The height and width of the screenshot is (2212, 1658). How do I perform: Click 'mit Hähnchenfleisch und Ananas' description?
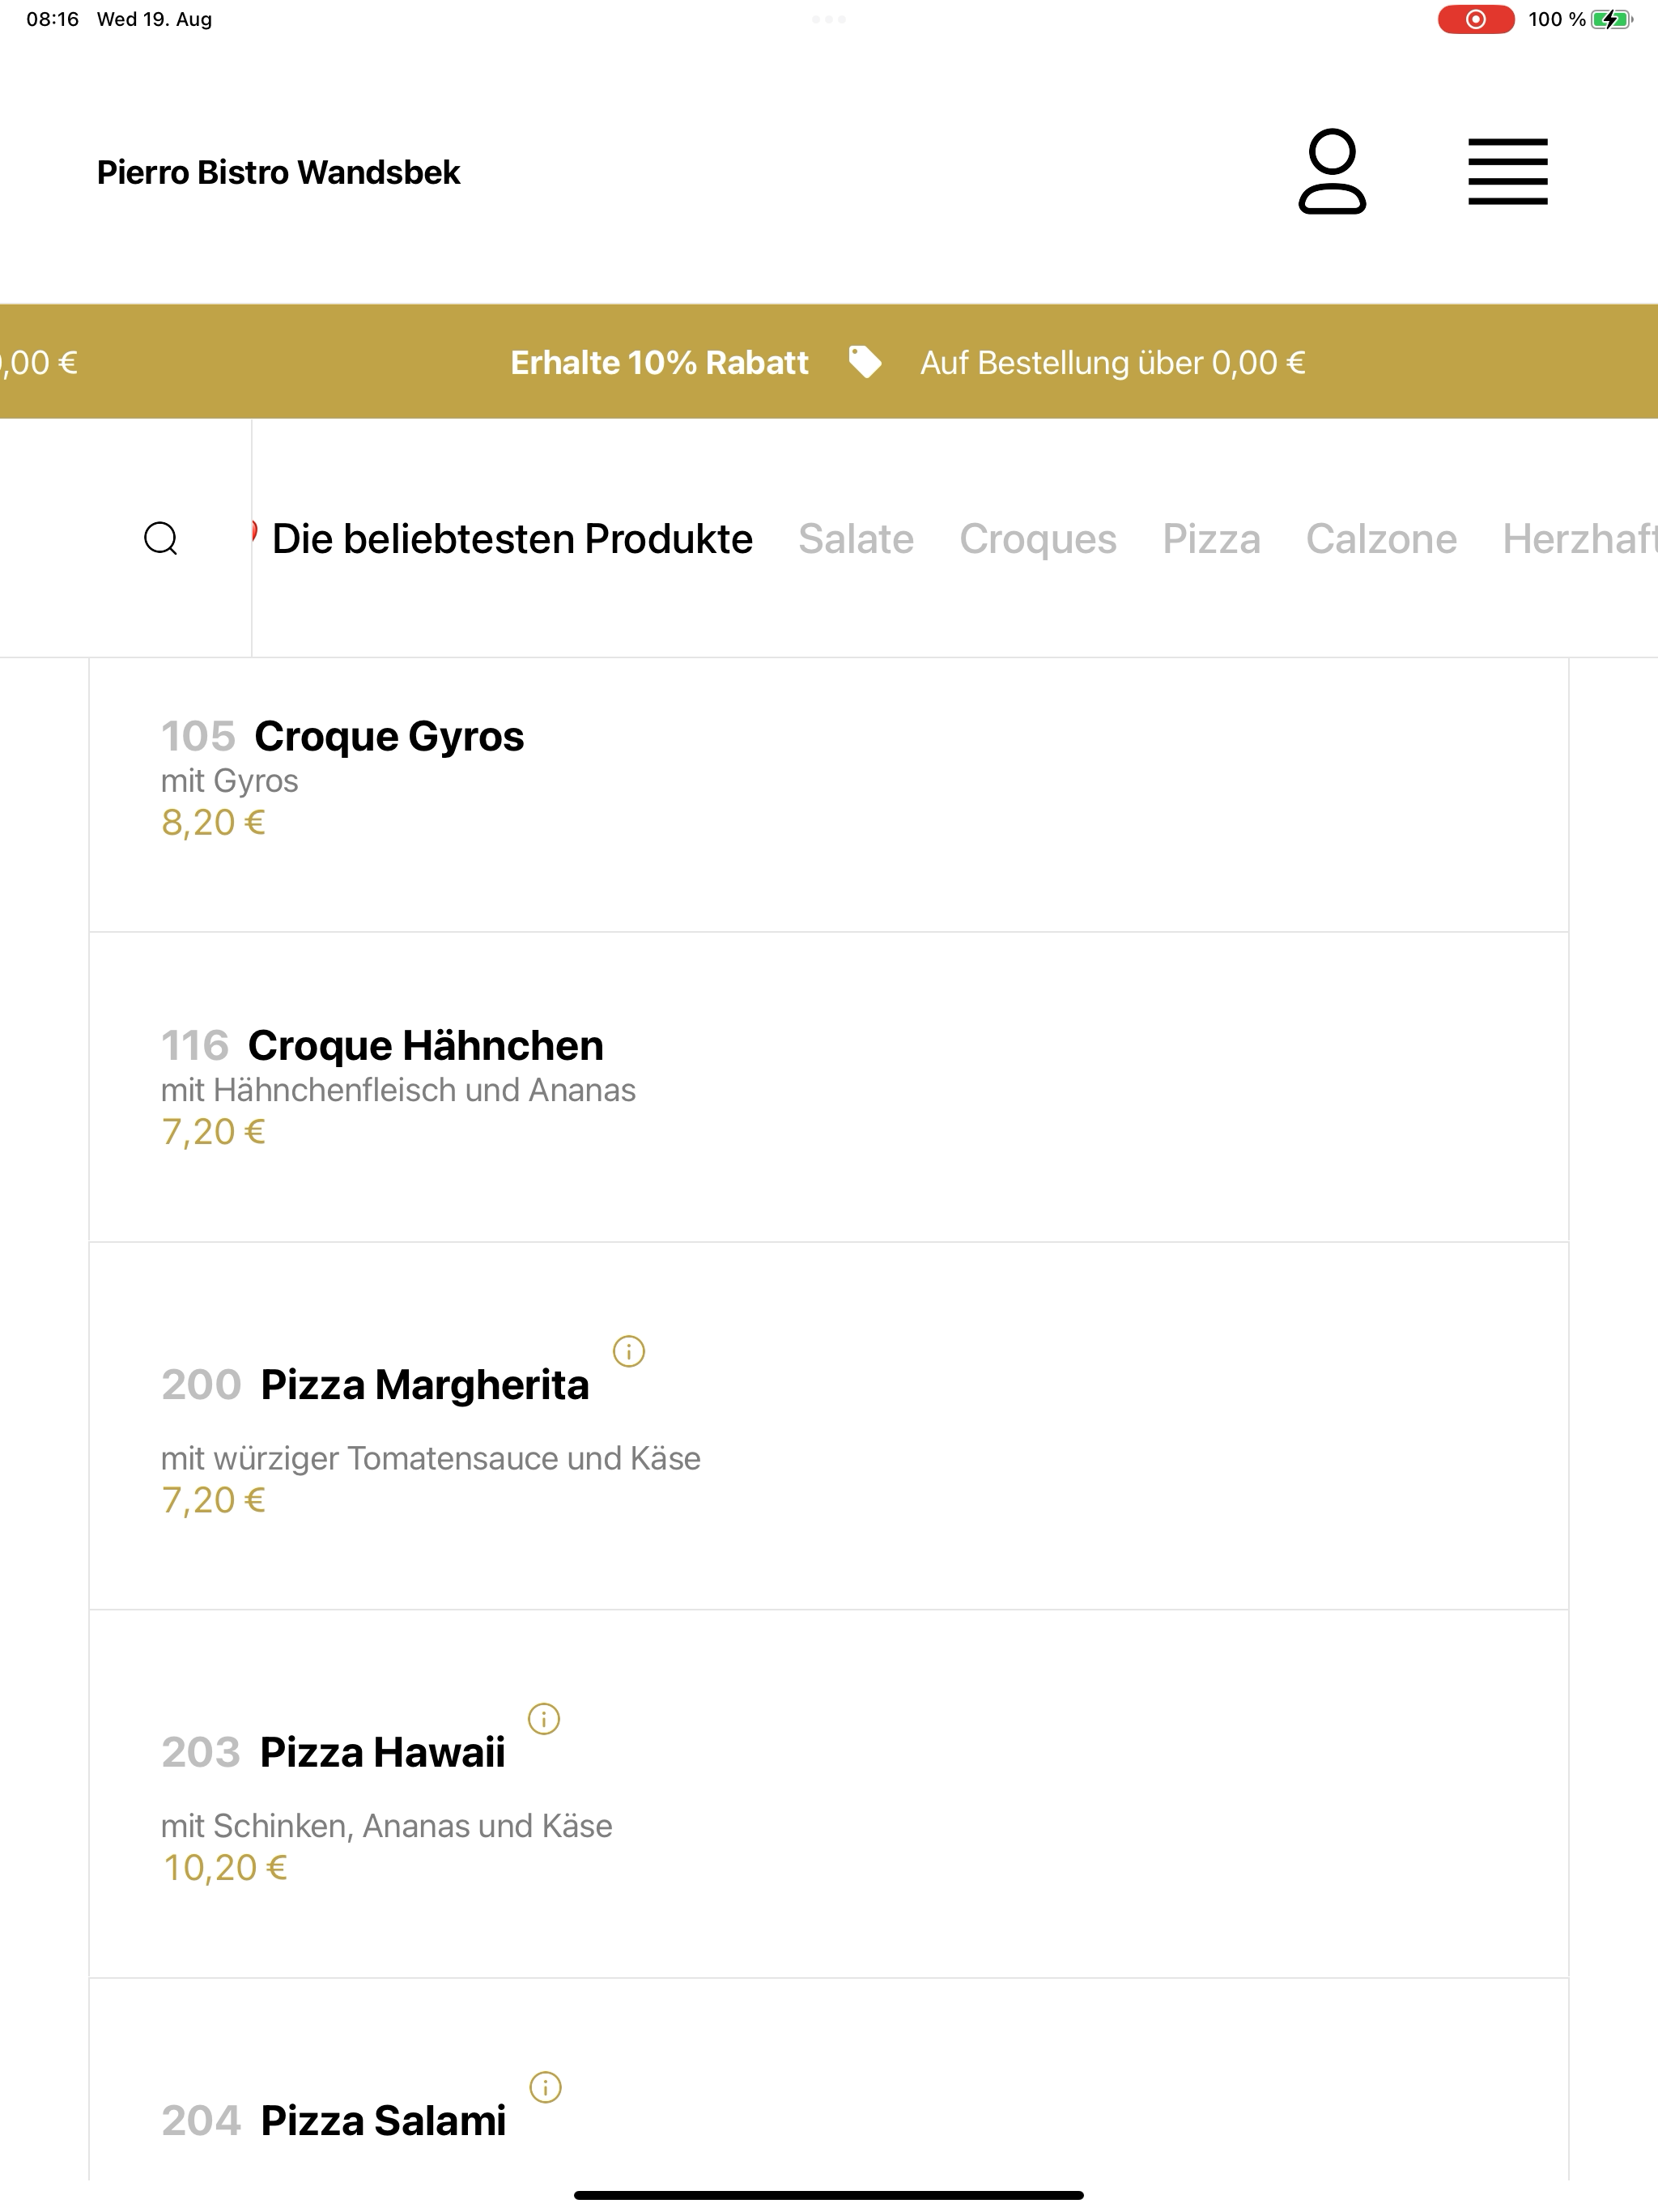tap(398, 1090)
